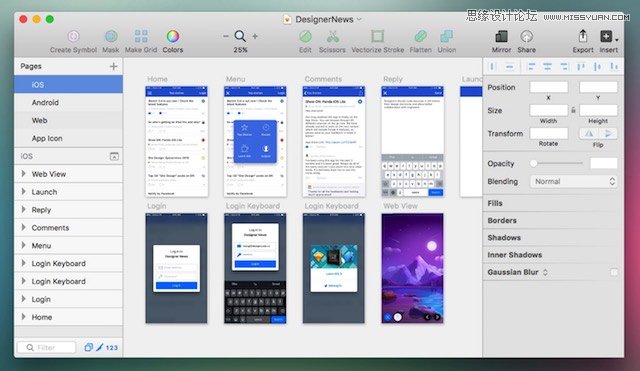
Task: Click the 123 counter in the layer footer
Action: [111, 348]
